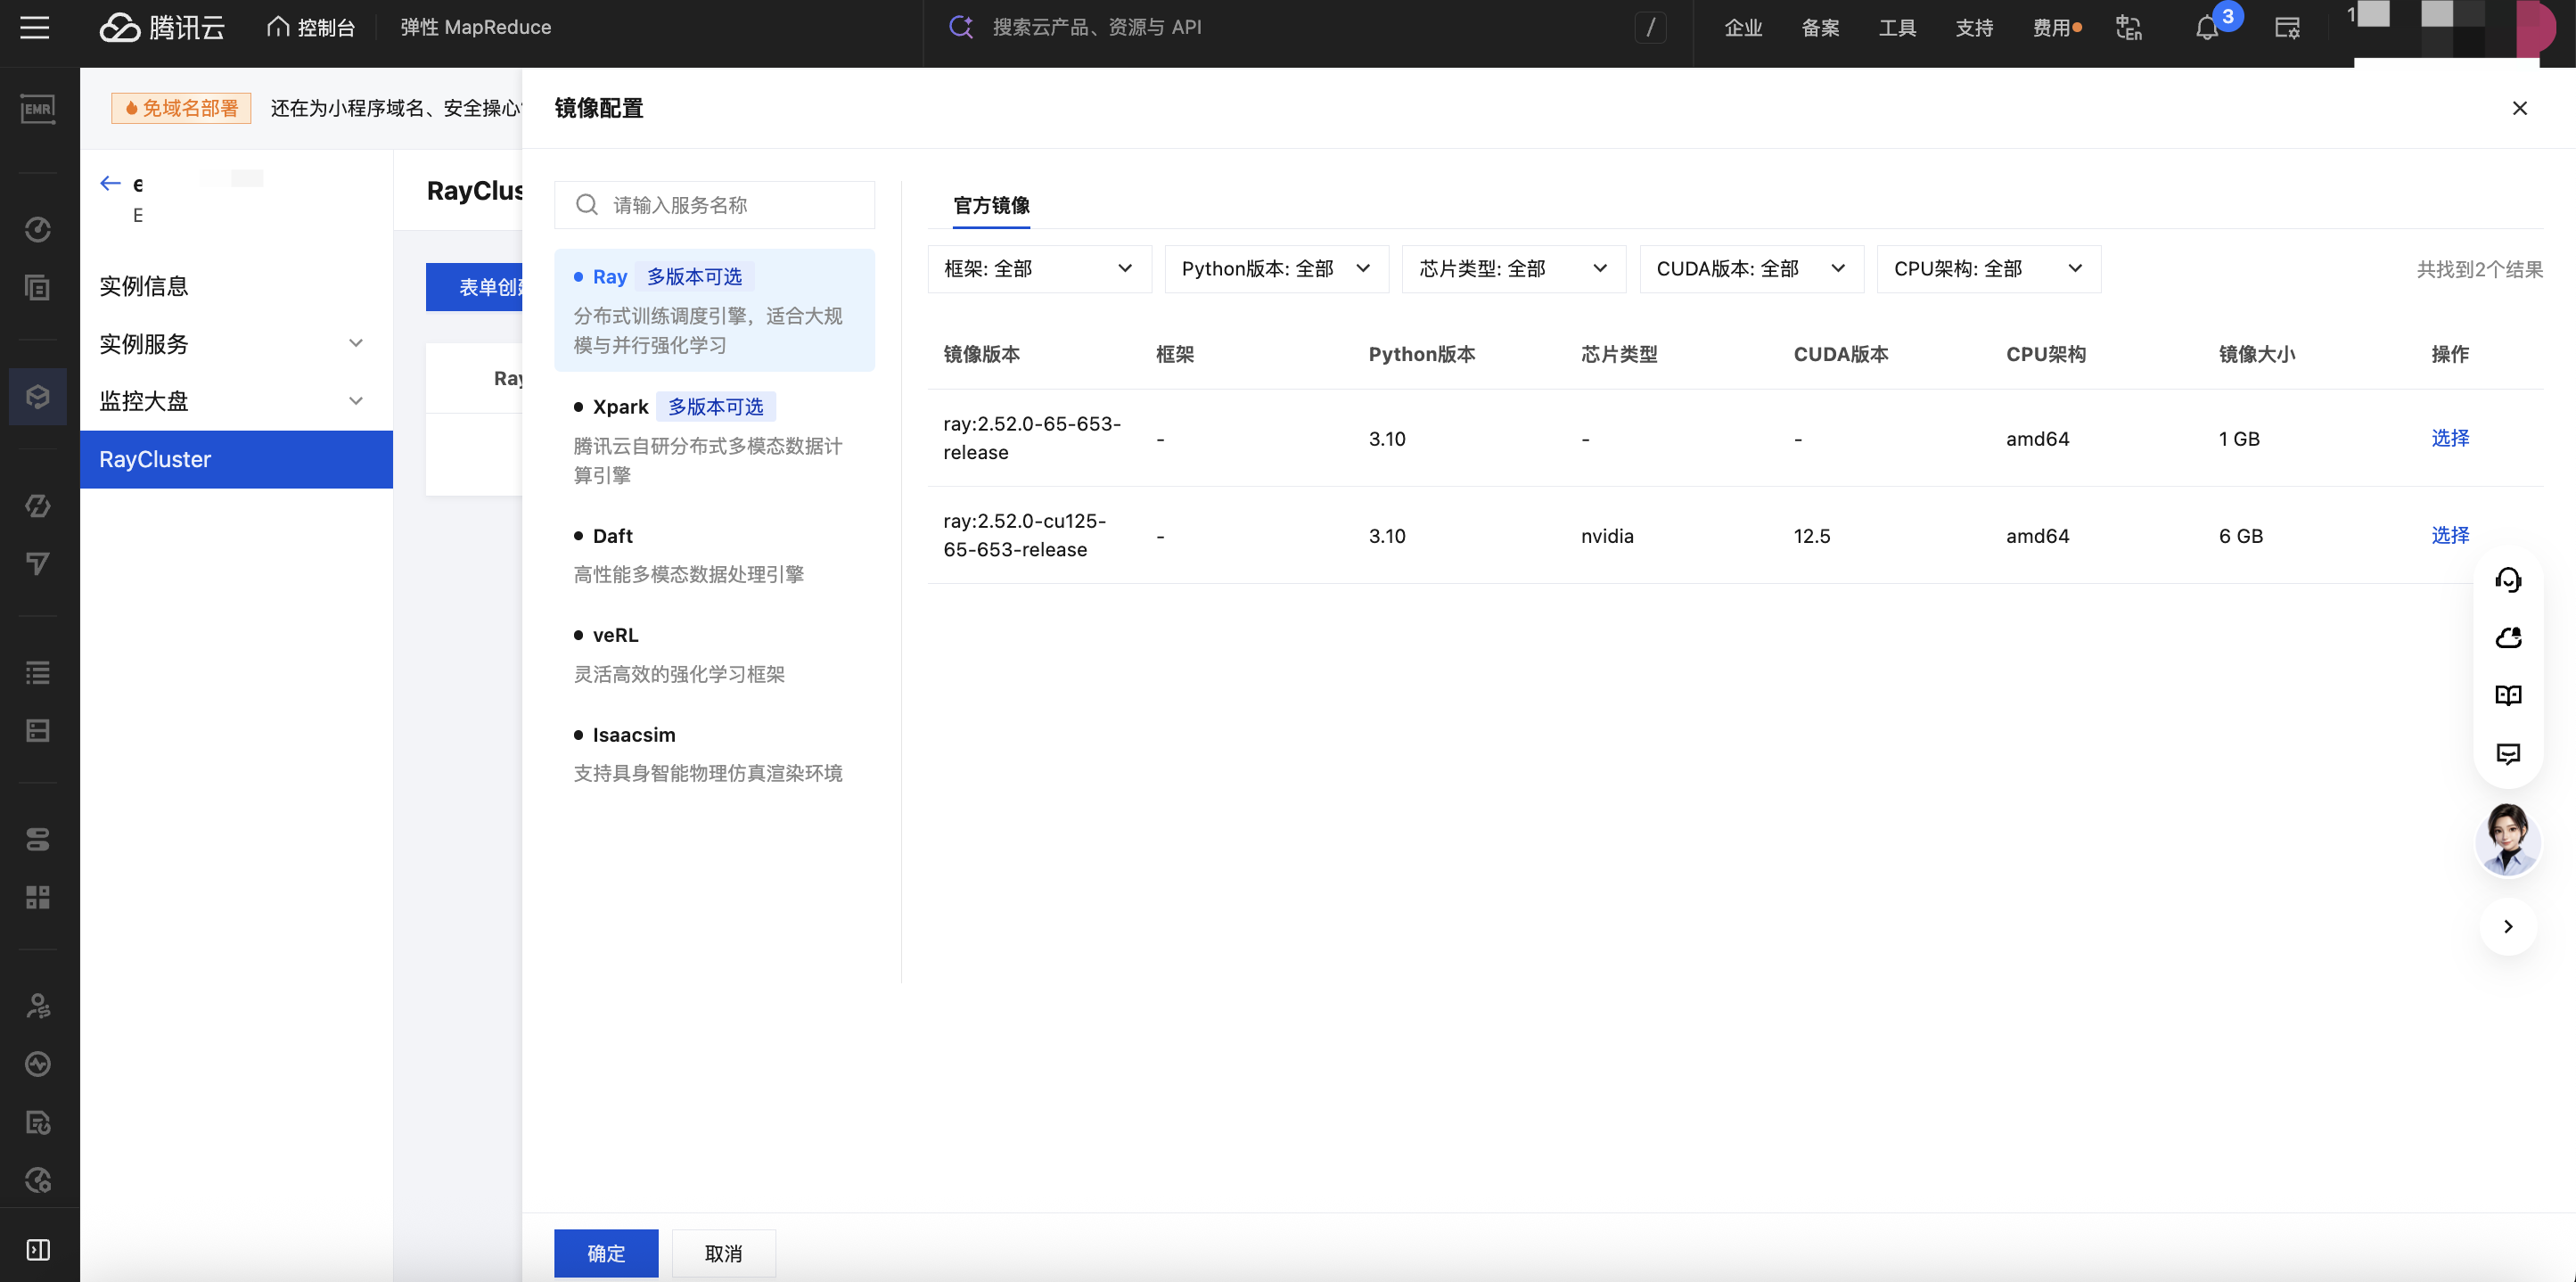Select the veRL service

click(x=714, y=654)
